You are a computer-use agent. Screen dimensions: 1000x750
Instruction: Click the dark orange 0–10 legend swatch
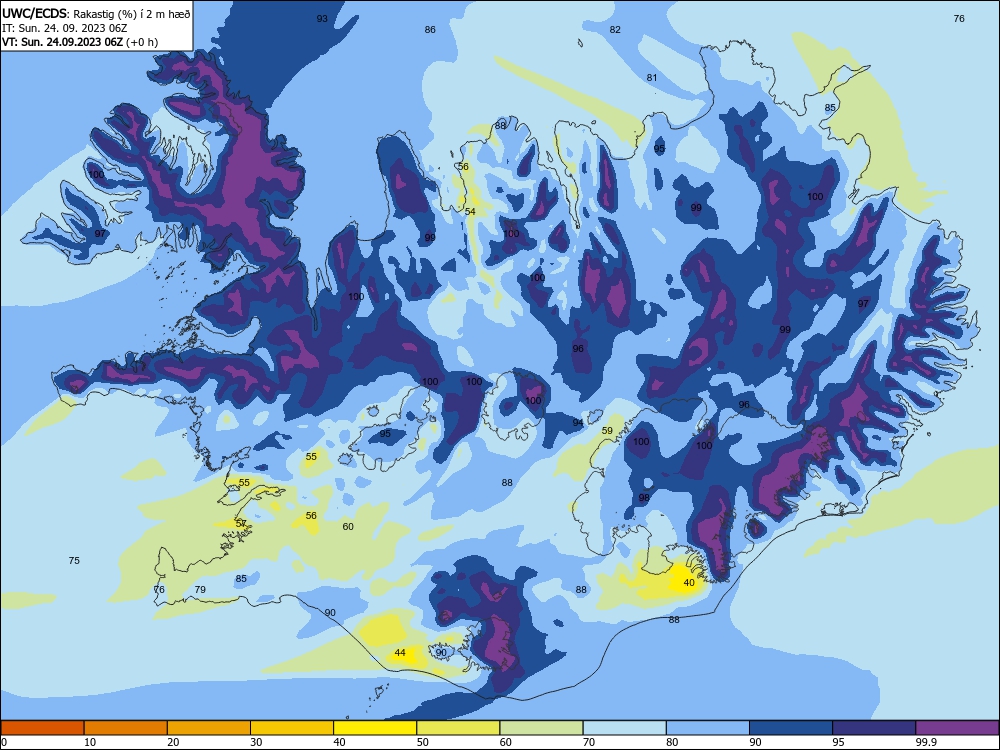tap(42, 728)
